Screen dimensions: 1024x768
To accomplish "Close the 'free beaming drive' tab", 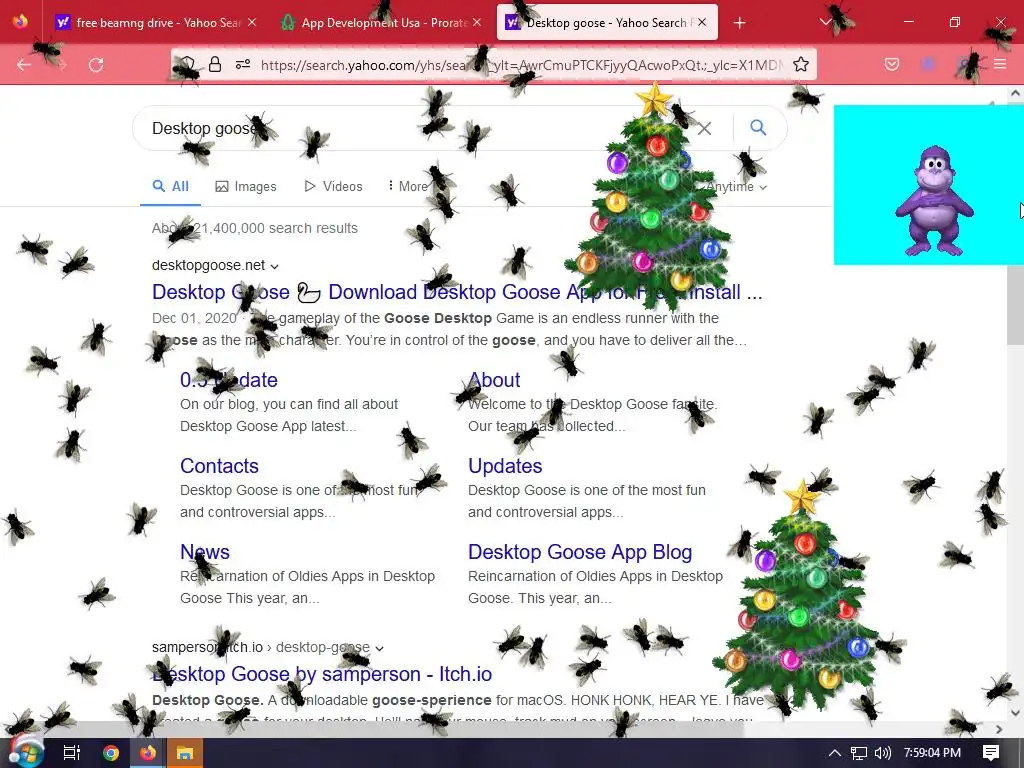I will (x=252, y=22).
